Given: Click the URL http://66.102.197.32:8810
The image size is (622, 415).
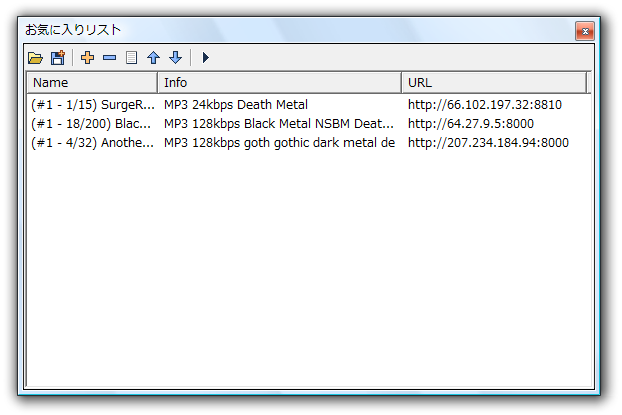Looking at the screenshot, I should 485,105.
